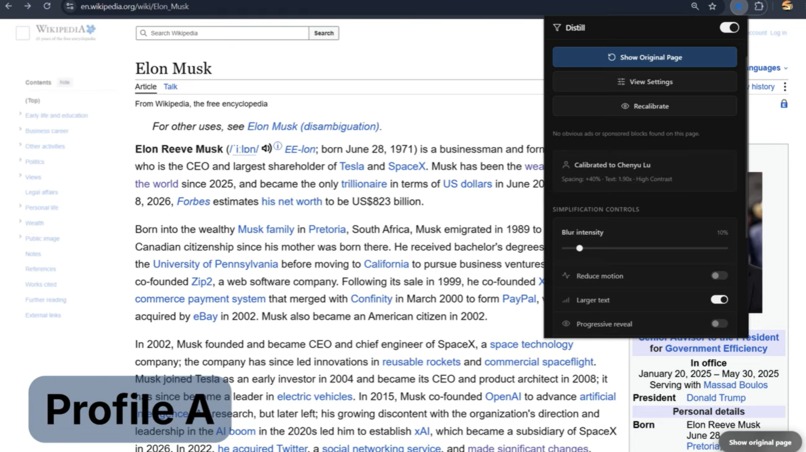
Task: Go to Notes section in contents
Action: point(33,254)
